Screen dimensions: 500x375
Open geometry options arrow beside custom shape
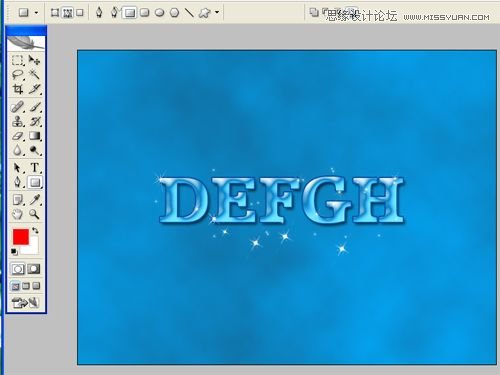click(x=217, y=13)
